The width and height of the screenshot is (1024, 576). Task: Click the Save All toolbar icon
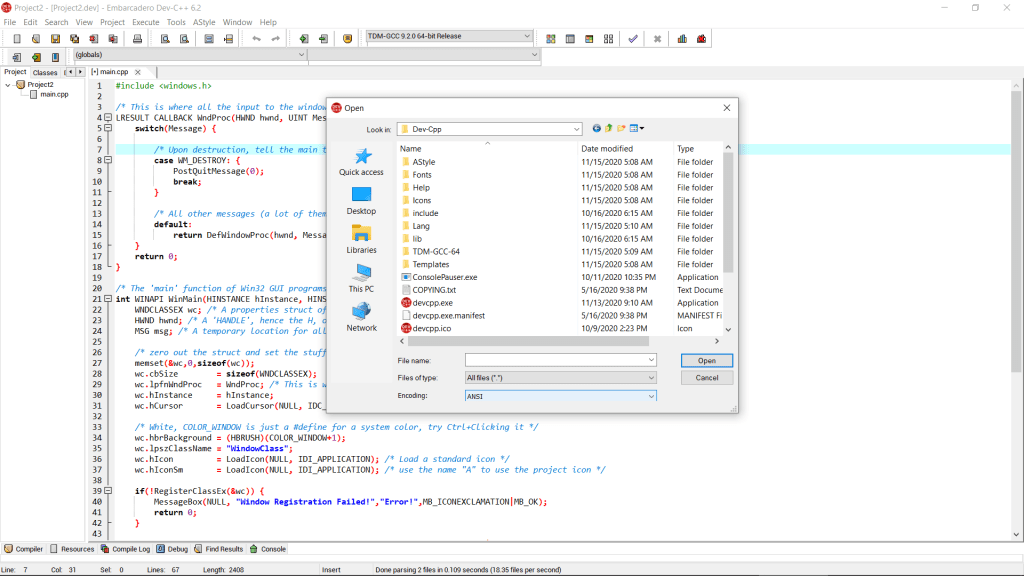(74, 39)
